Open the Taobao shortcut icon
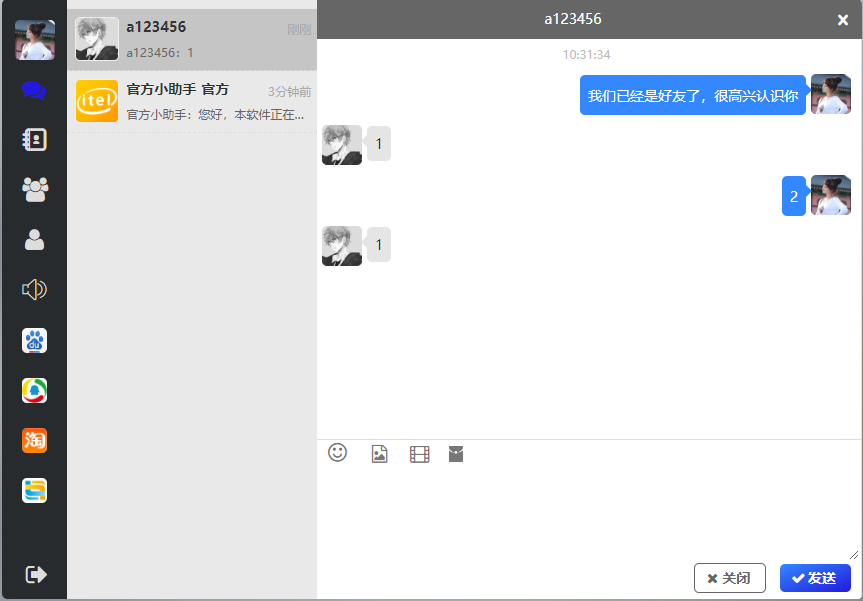The width and height of the screenshot is (863, 601). (34, 440)
